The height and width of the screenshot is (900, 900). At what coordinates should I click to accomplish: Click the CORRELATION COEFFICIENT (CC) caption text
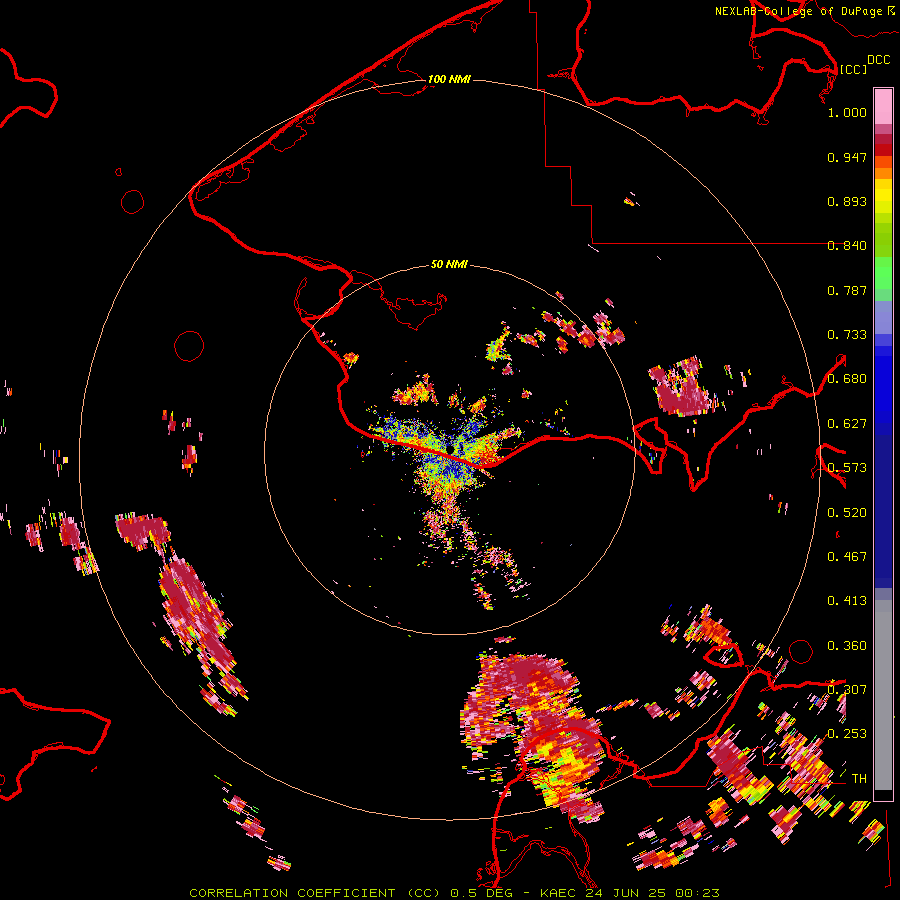click(315, 893)
